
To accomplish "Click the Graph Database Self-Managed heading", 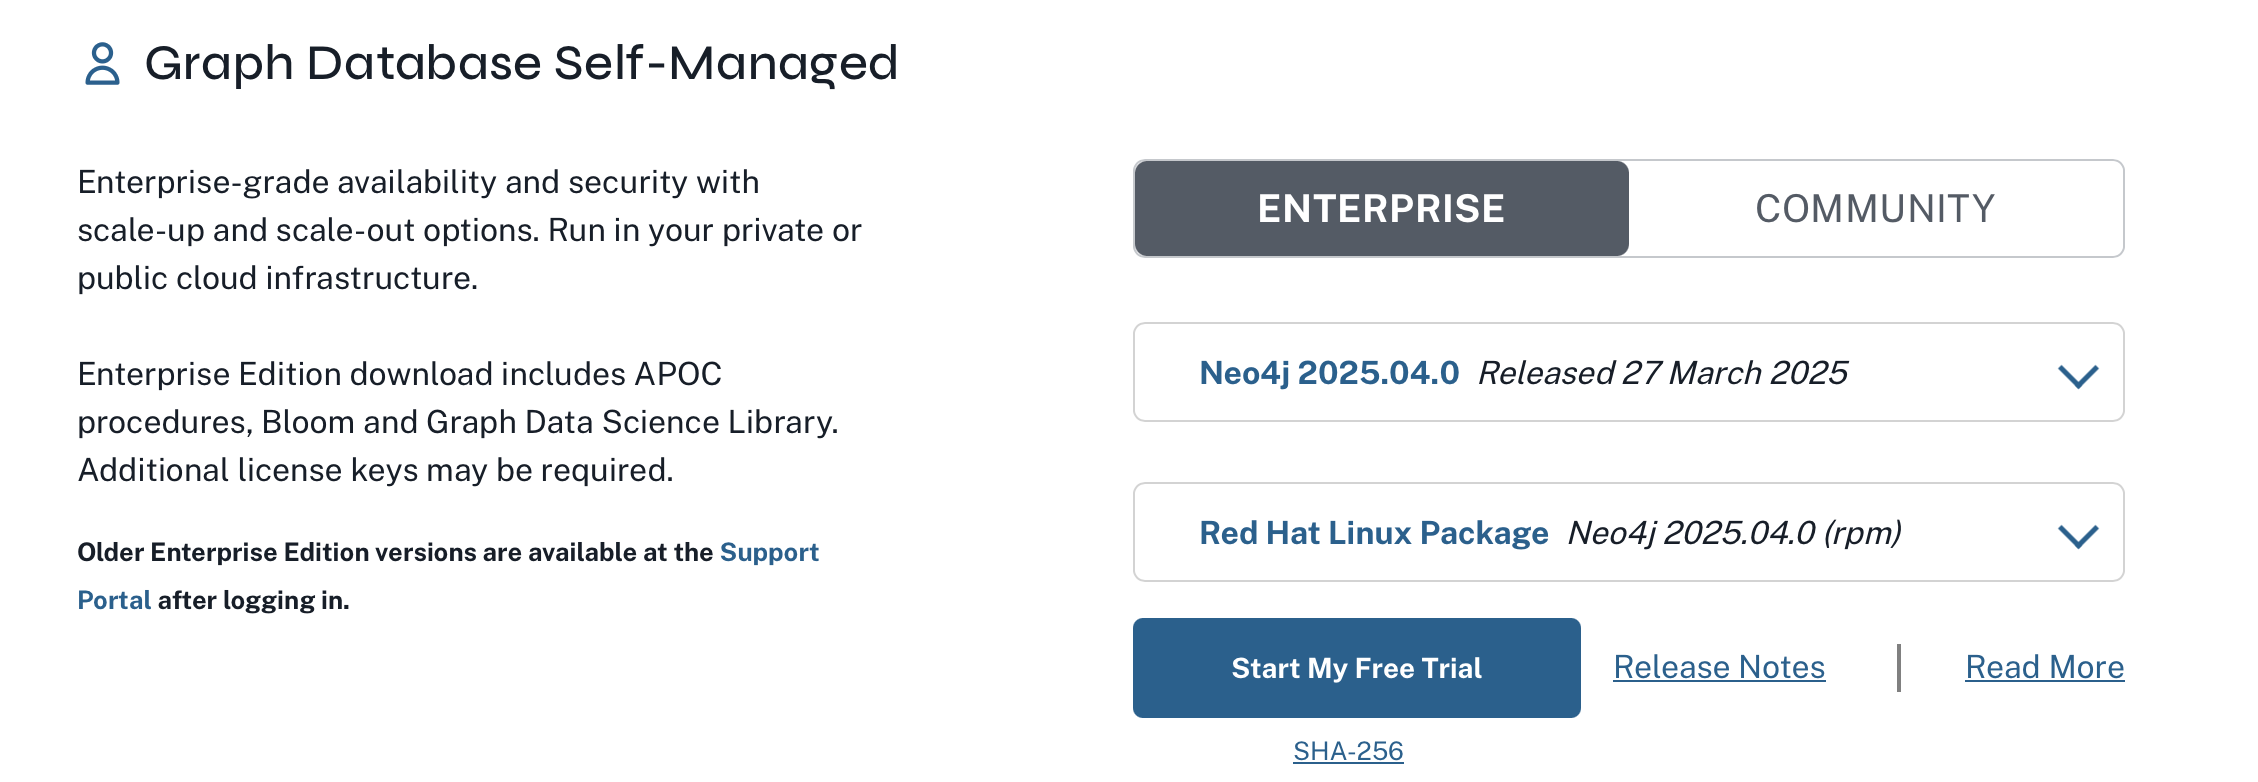I will [521, 64].
